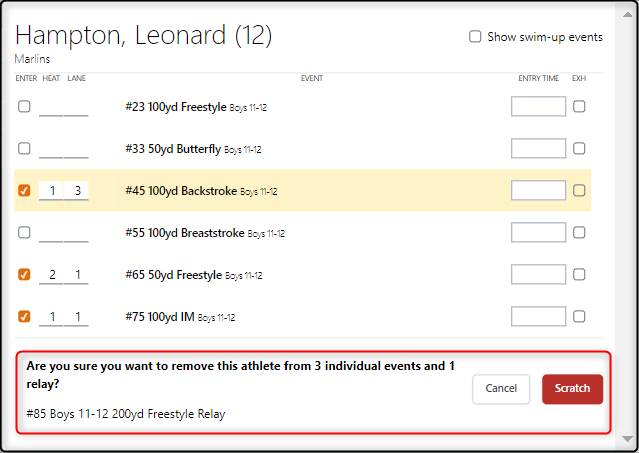639x453 pixels.
Task: Toggle EXH box for #33 50yd Butterfly
Action: coord(579,148)
